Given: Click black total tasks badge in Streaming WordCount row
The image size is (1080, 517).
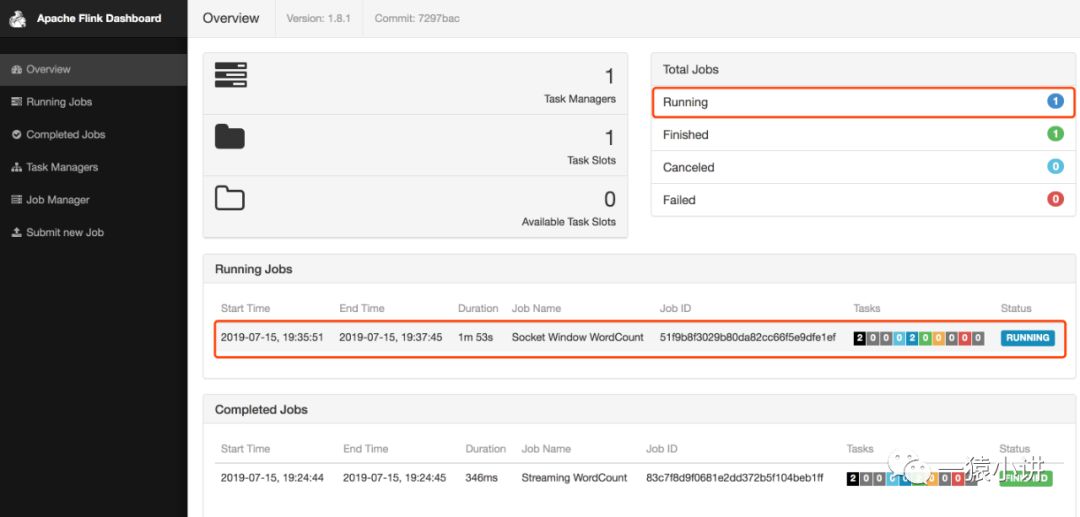Looking at the screenshot, I should pos(852,478).
